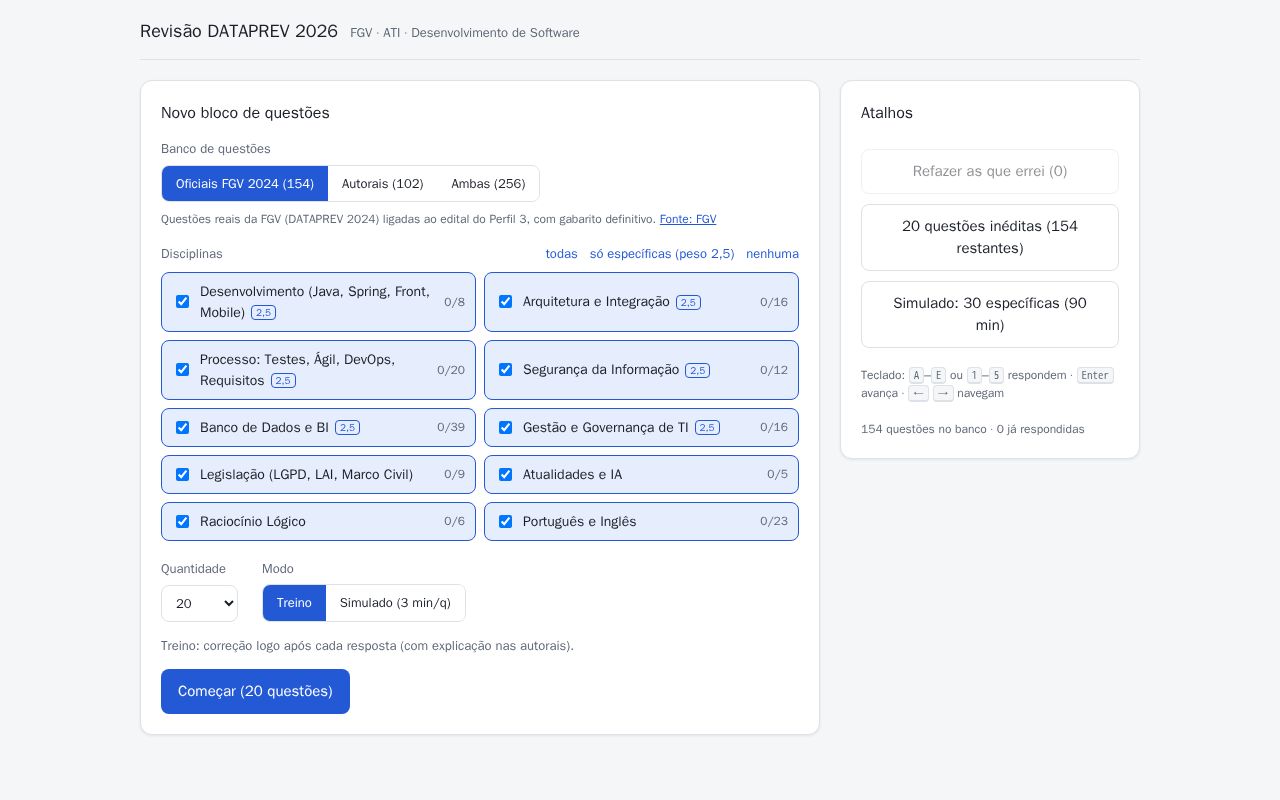Viewport: 1280px width, 800px height.
Task: Click the 'FGV · ATI · Desenvolvimento de Software' subtitle
Action: click(x=465, y=33)
